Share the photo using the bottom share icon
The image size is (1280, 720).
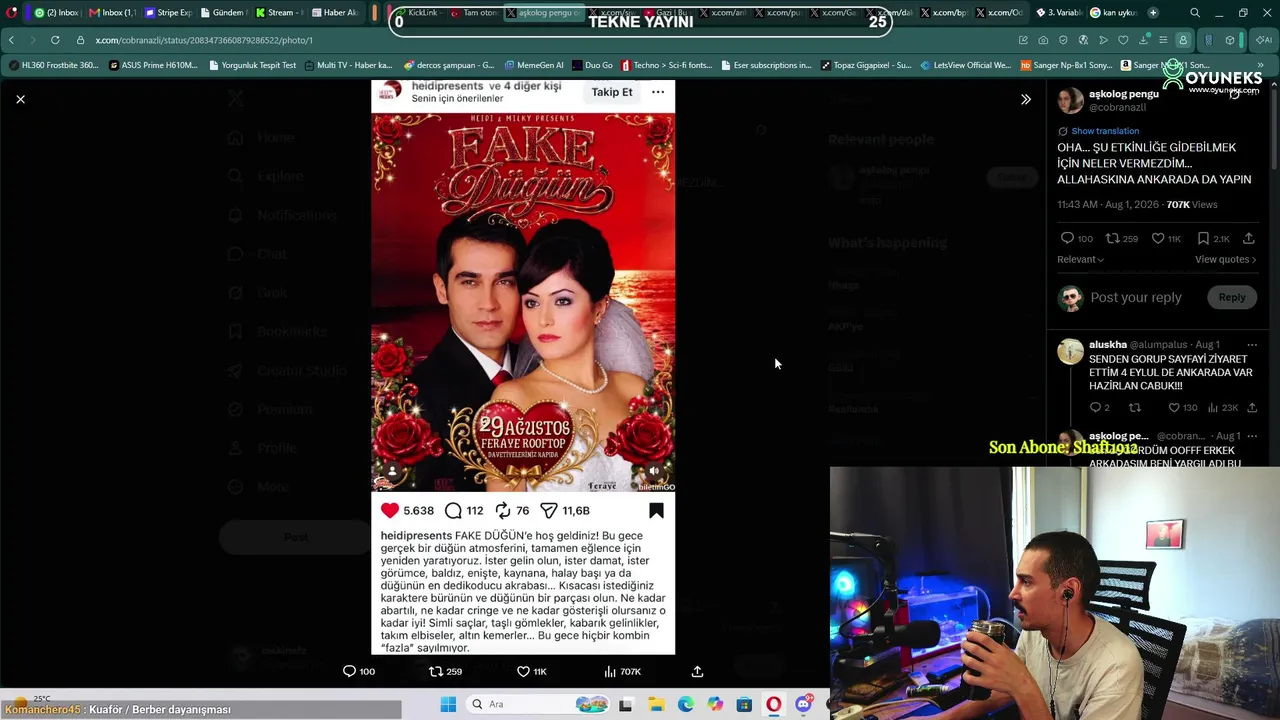click(x=697, y=671)
